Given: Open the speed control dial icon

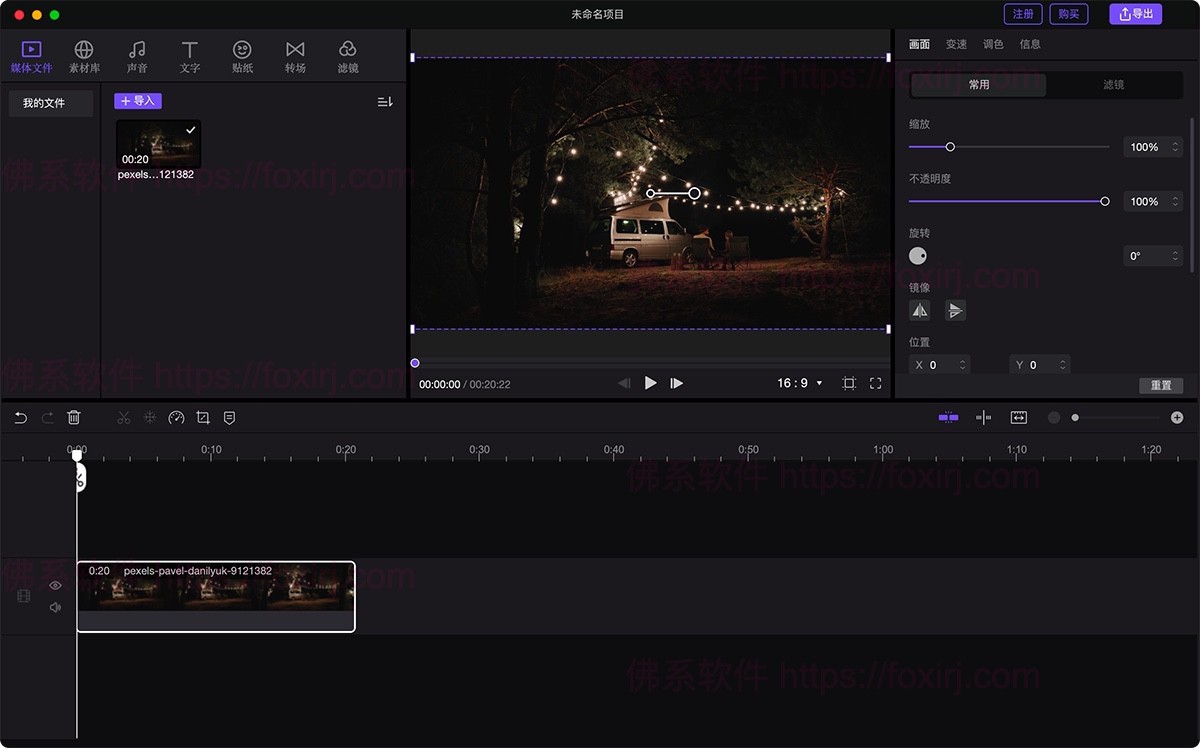Looking at the screenshot, I should point(176,417).
